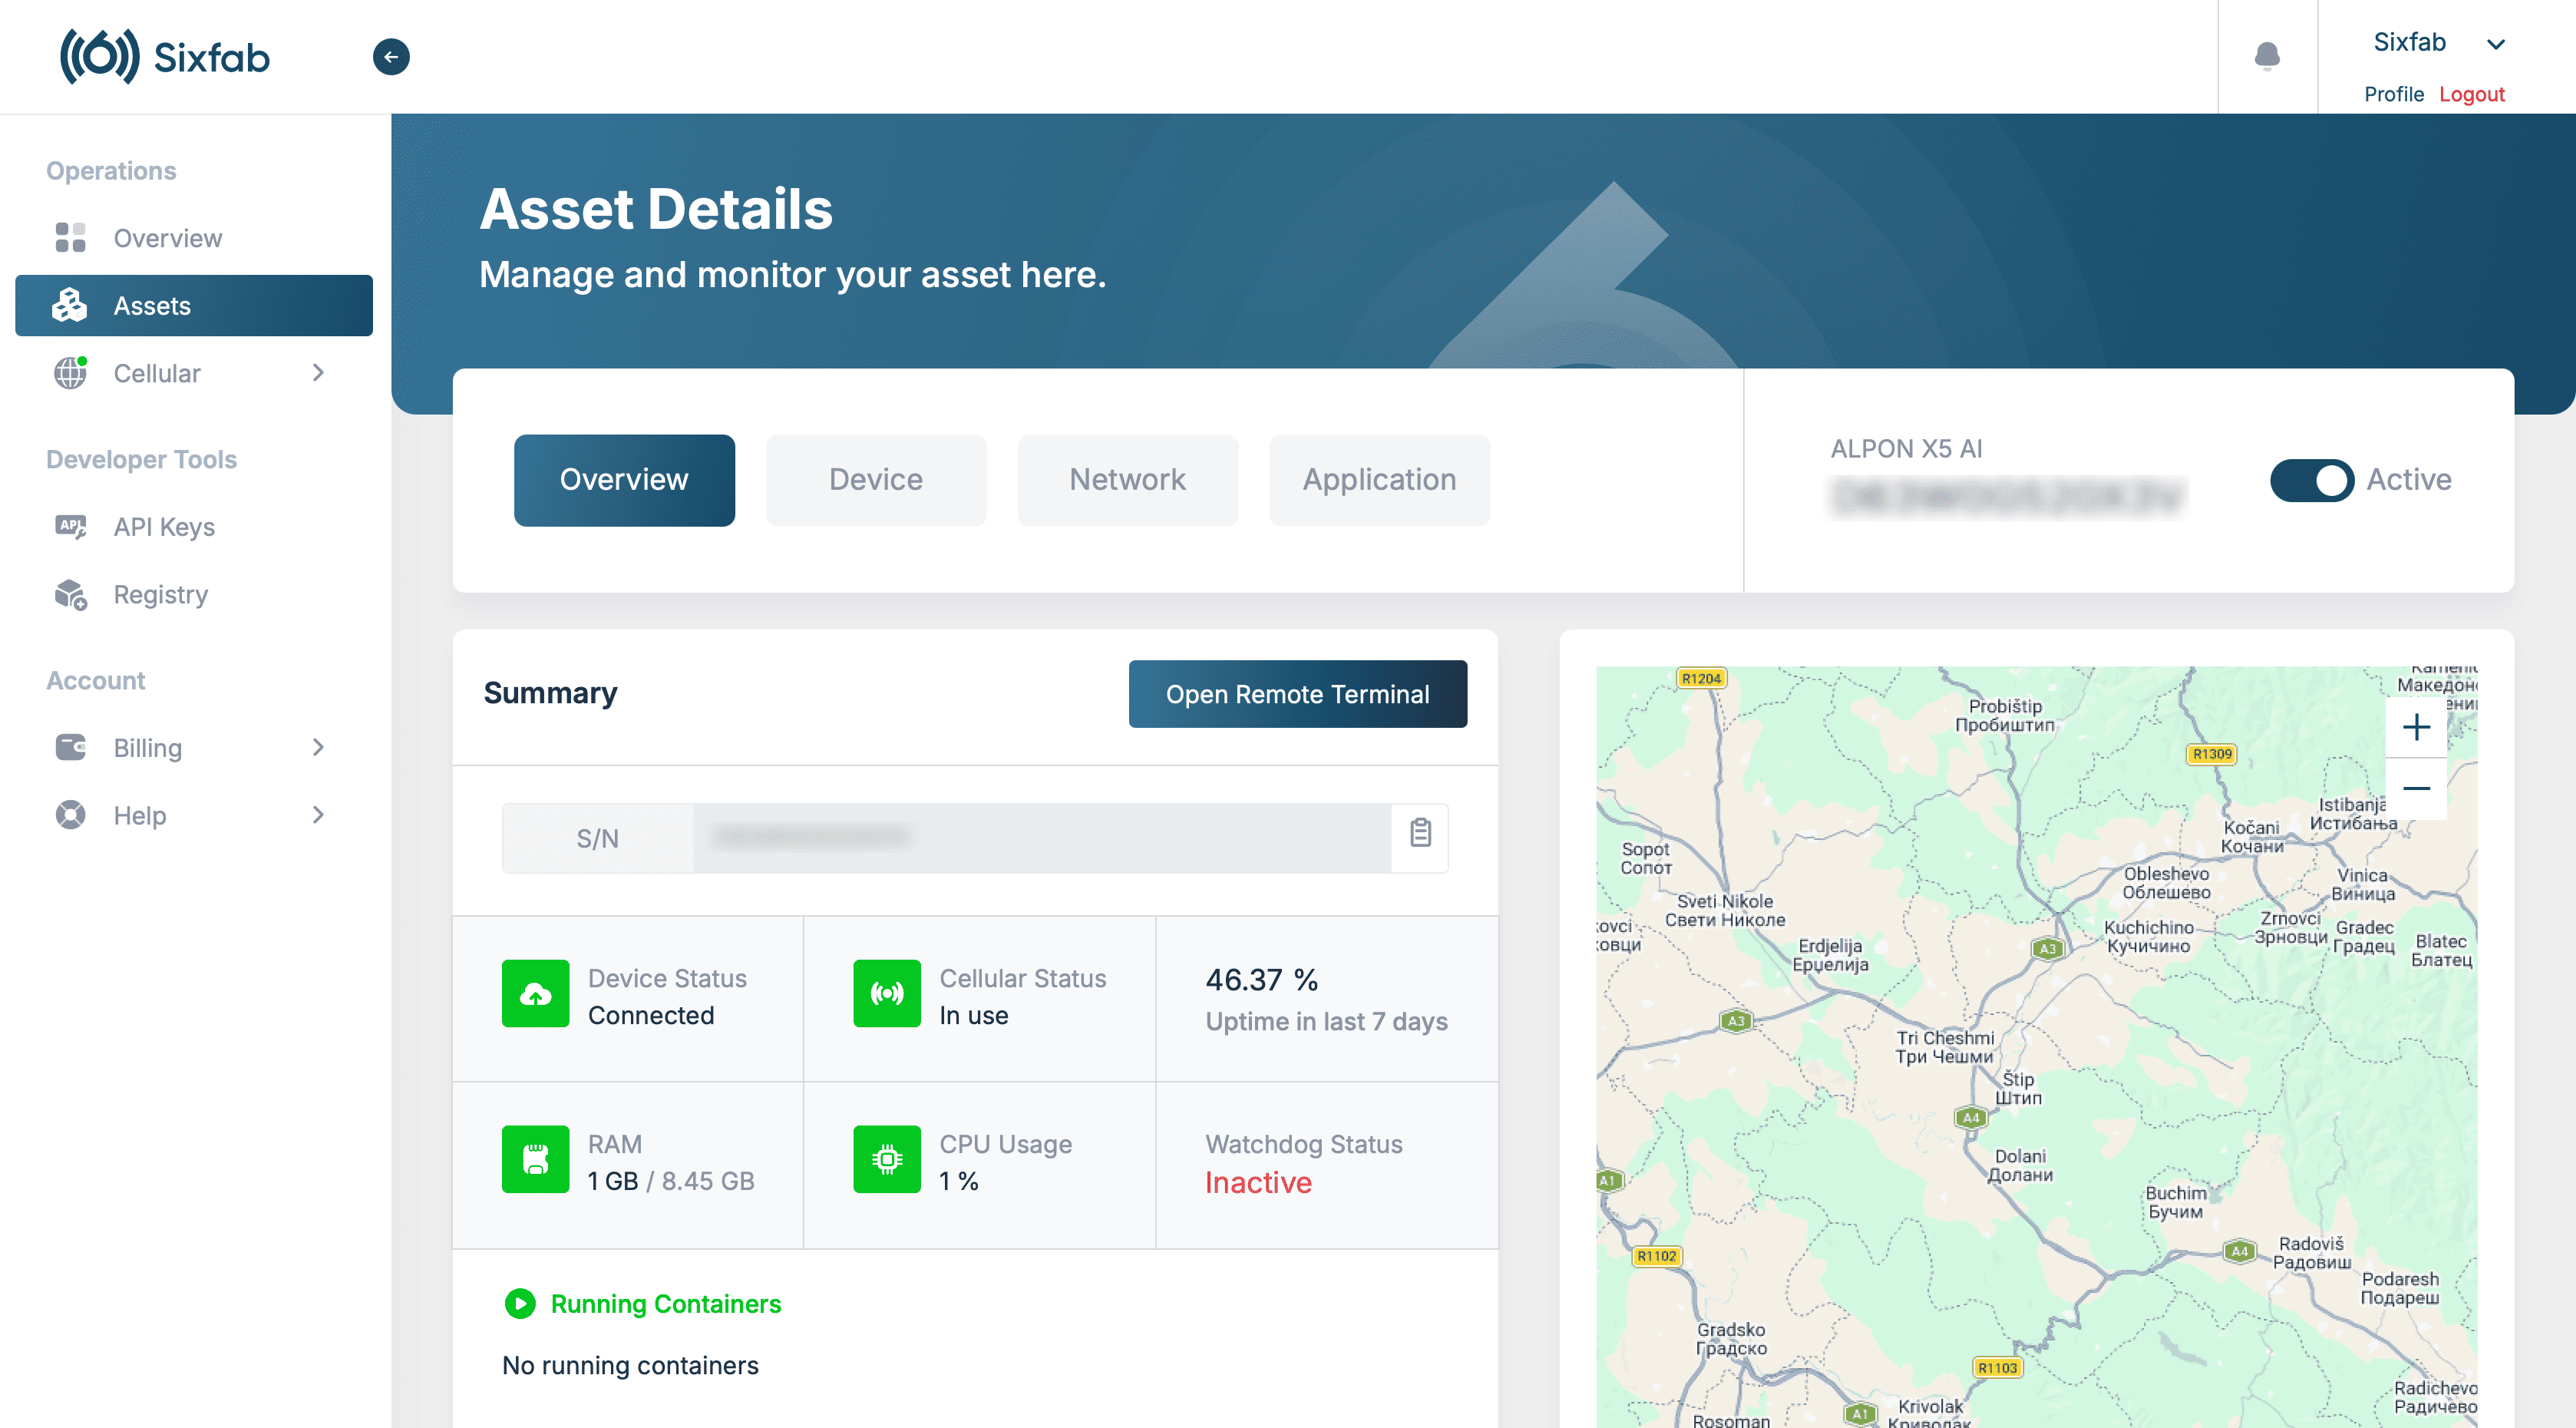Screen dimensions: 2576x1428
Task: Switch to Network tab
Action: tap(1127, 480)
